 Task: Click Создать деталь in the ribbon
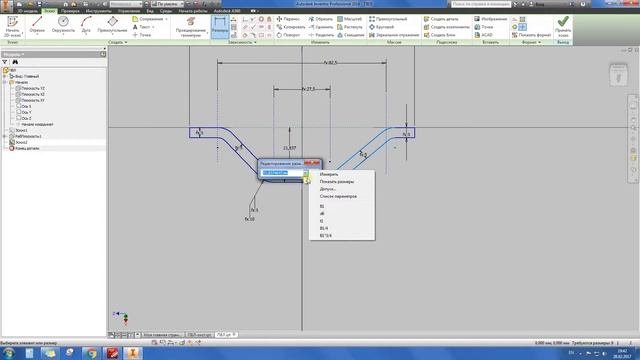tap(441, 19)
